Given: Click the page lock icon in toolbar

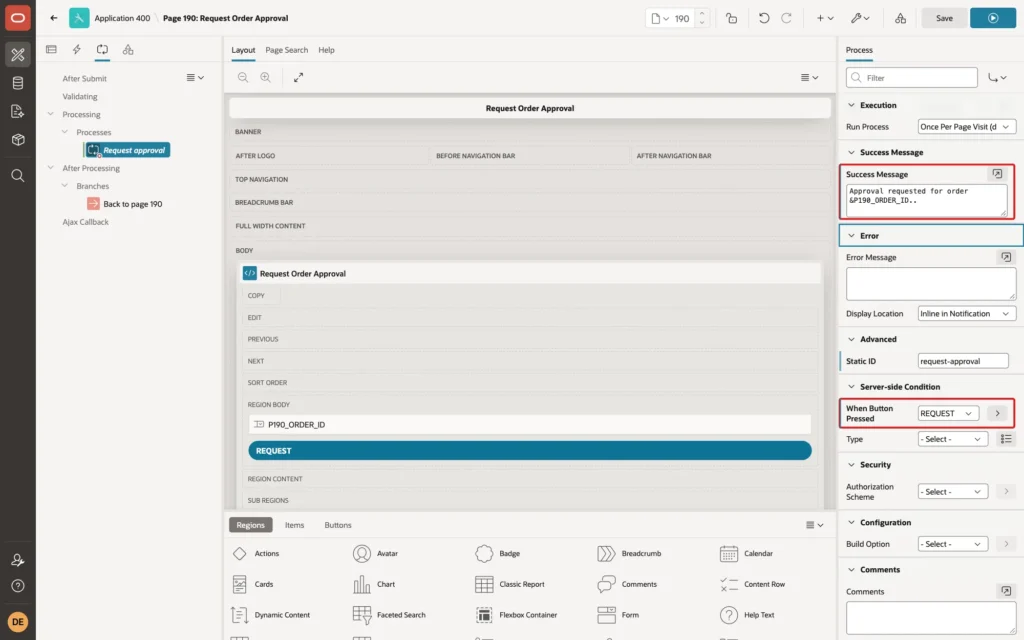Looking at the screenshot, I should [x=731, y=18].
